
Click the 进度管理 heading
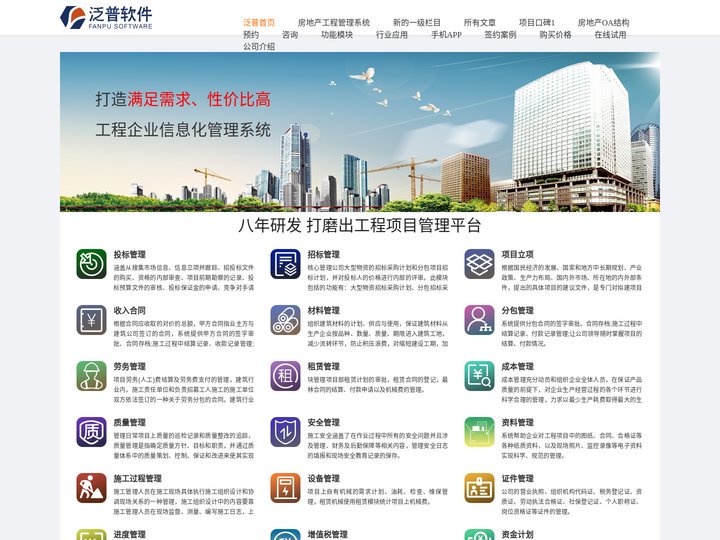pyautogui.click(x=129, y=534)
